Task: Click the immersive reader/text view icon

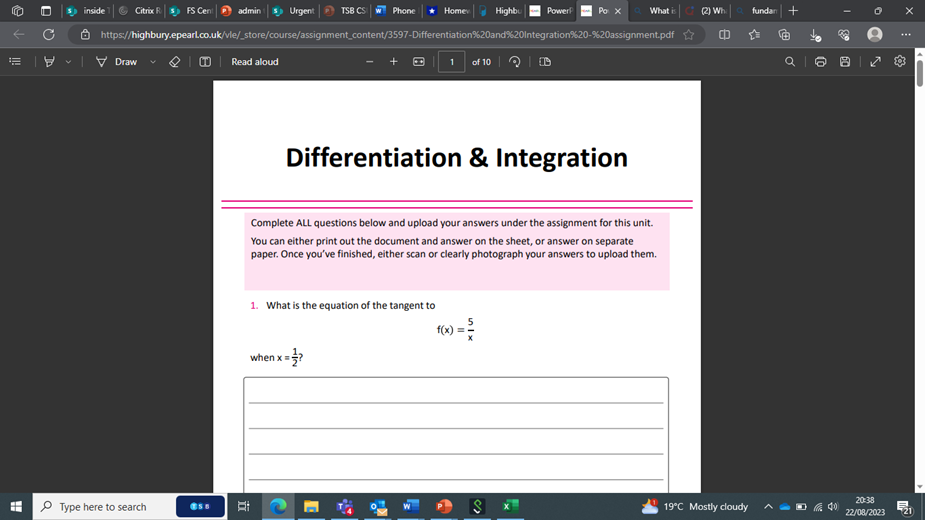Action: point(205,61)
